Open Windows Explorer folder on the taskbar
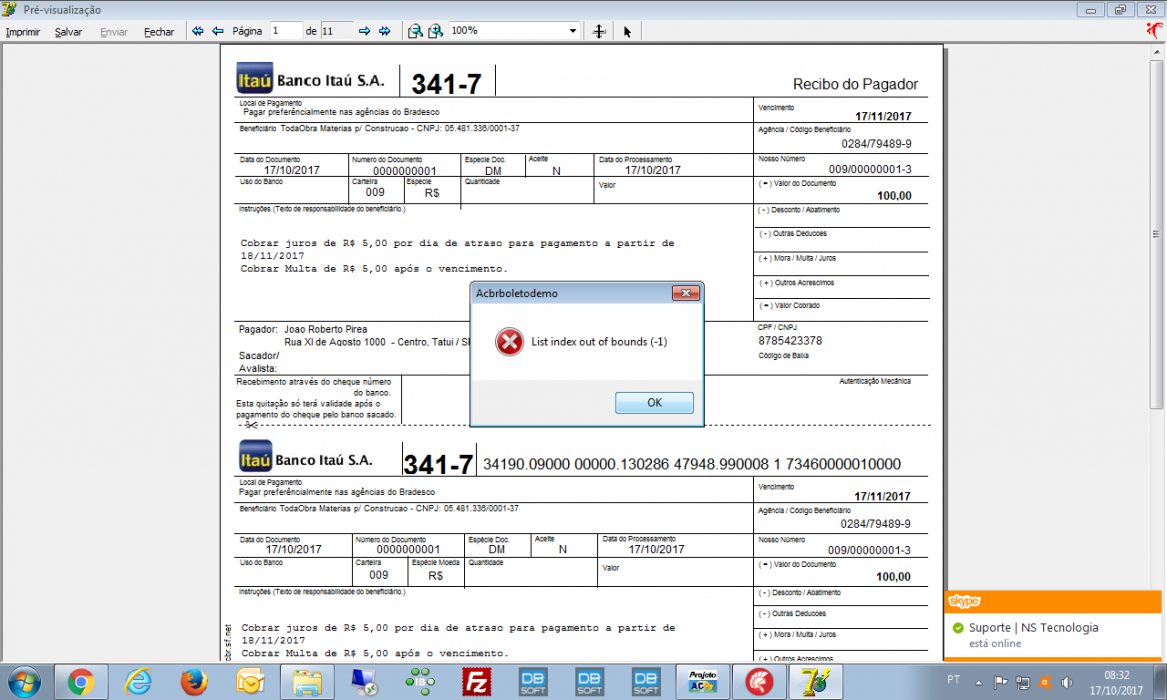Screen dimensions: 1167x700 [x=307, y=682]
